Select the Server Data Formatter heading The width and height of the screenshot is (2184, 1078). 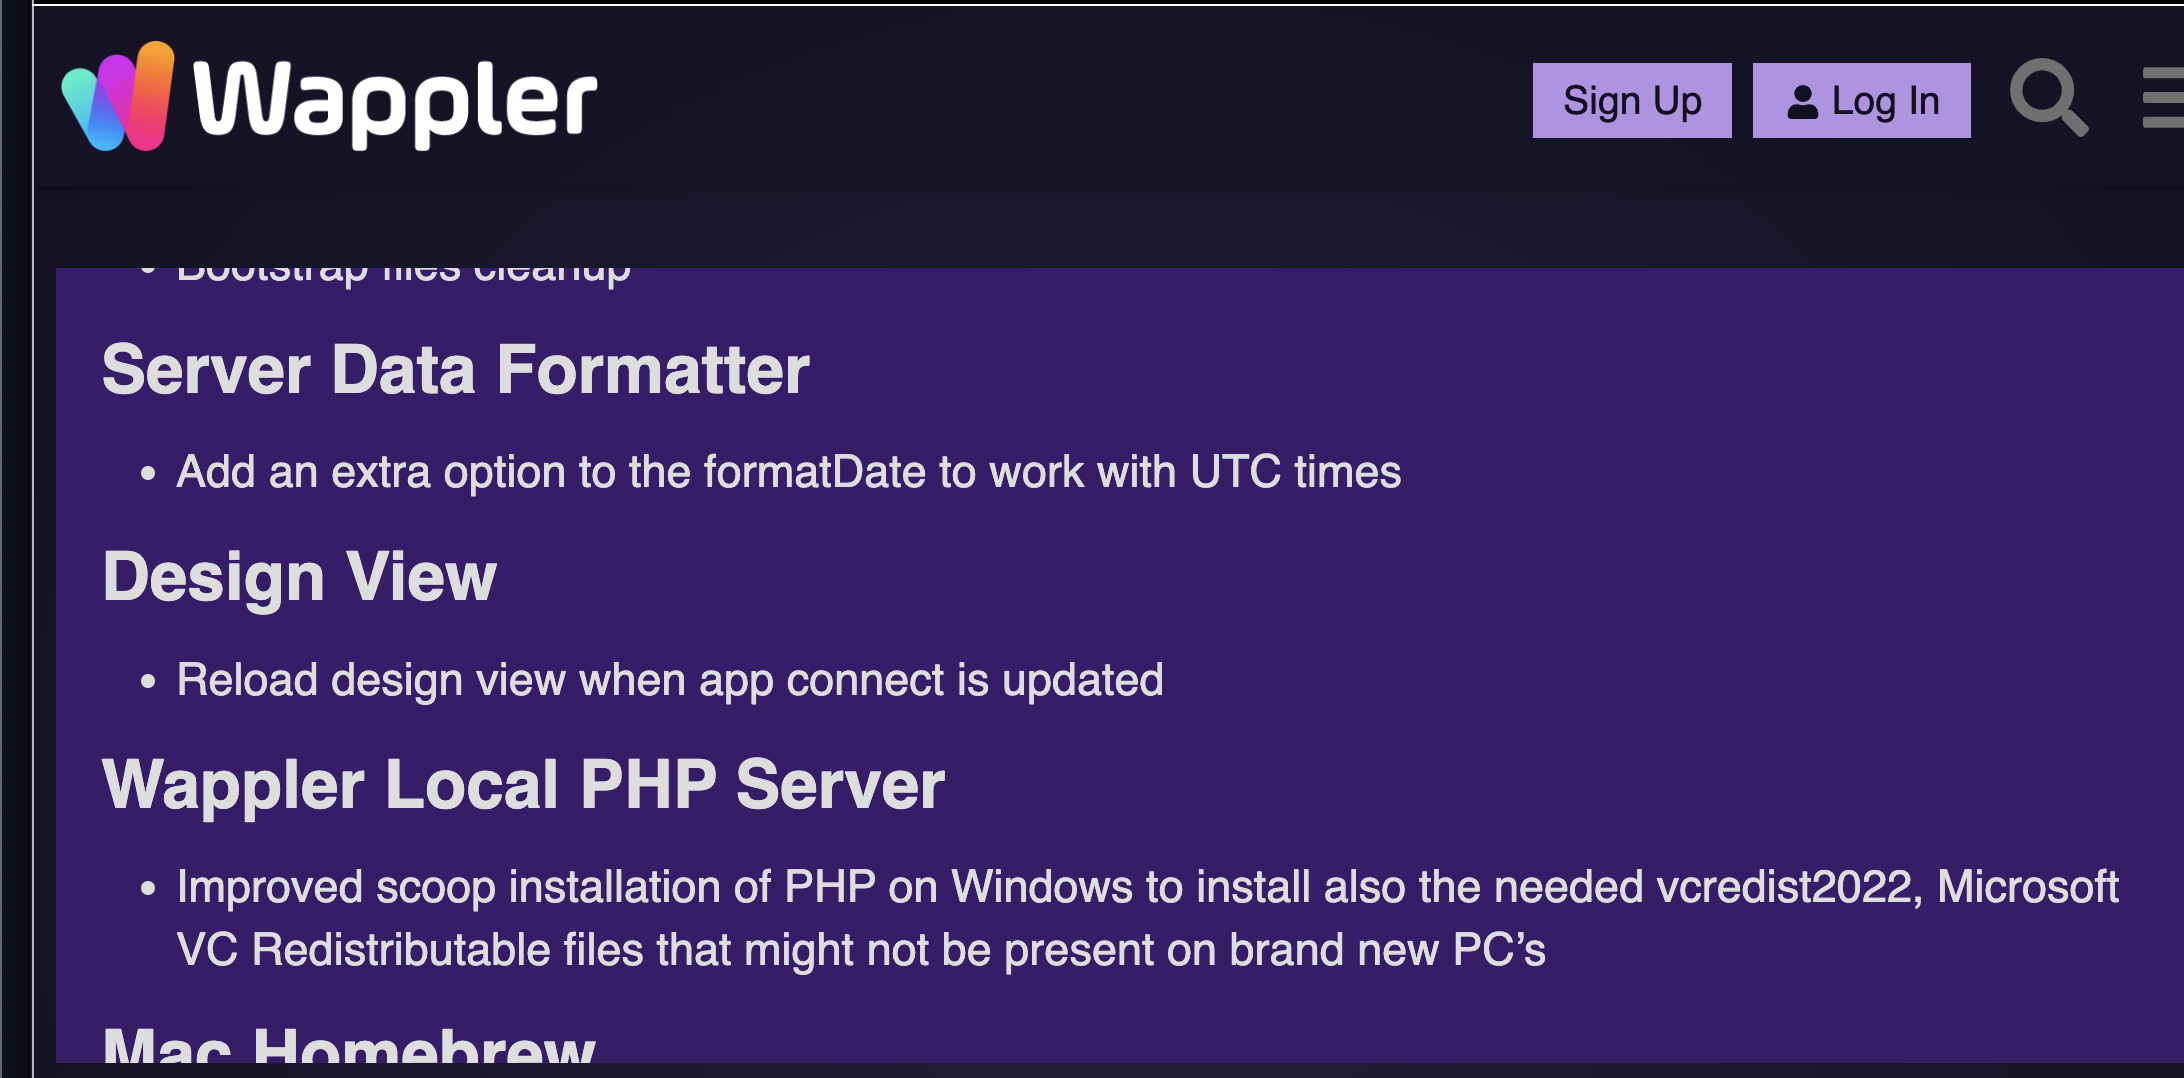point(456,370)
